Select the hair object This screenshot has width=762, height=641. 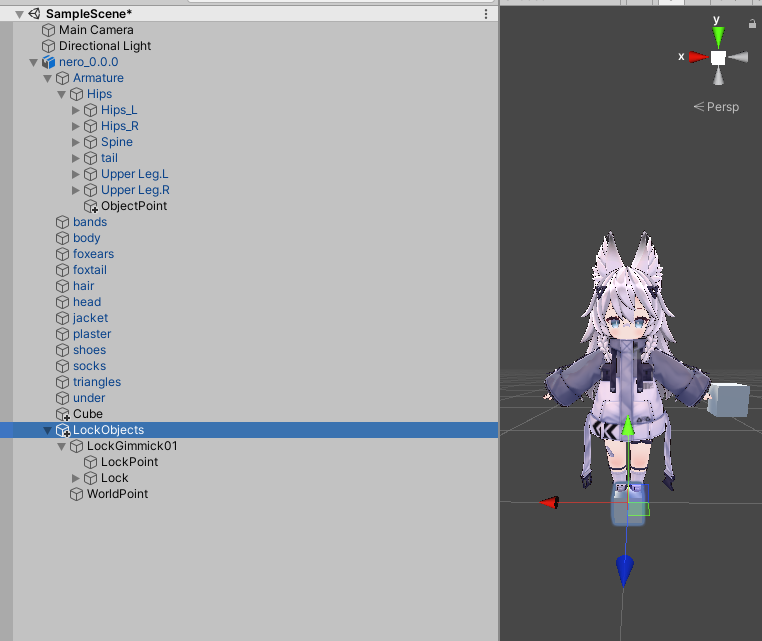tap(84, 286)
